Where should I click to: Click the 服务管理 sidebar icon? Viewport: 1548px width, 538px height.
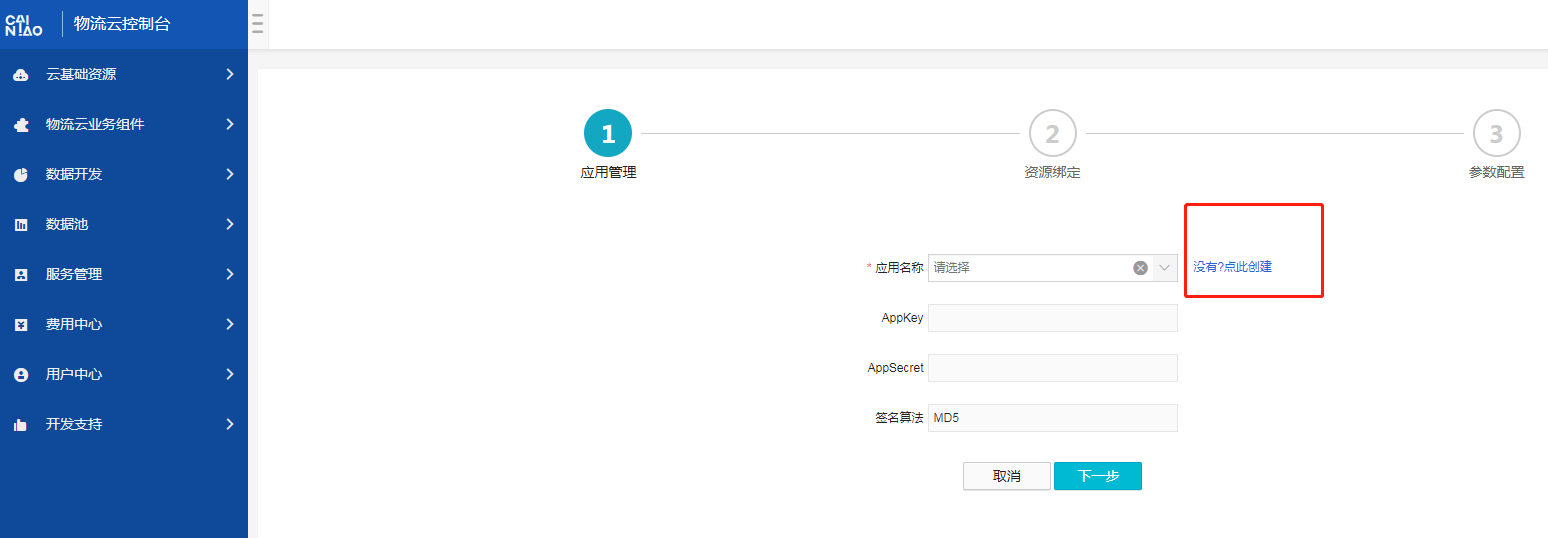[x=21, y=275]
